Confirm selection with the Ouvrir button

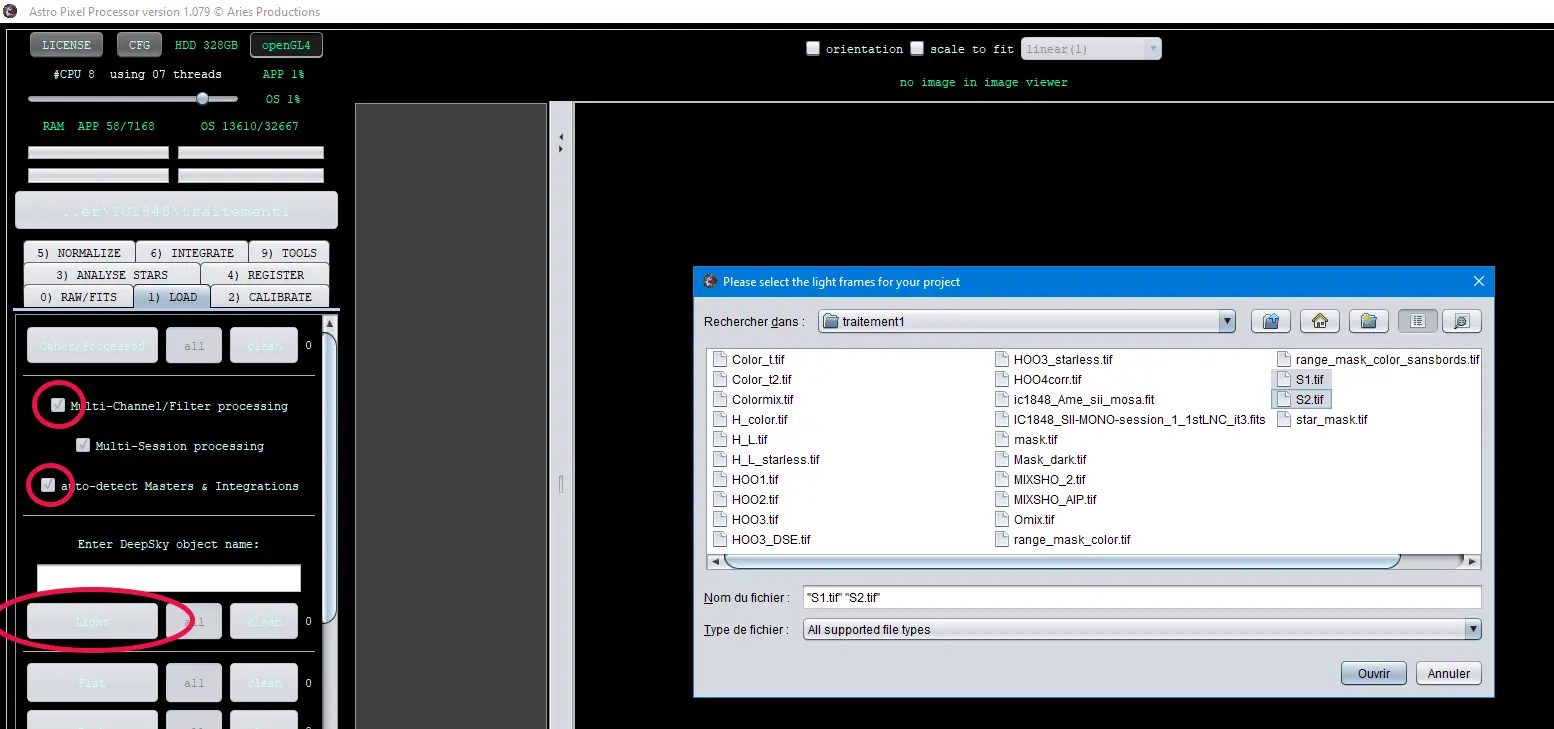pyautogui.click(x=1374, y=674)
